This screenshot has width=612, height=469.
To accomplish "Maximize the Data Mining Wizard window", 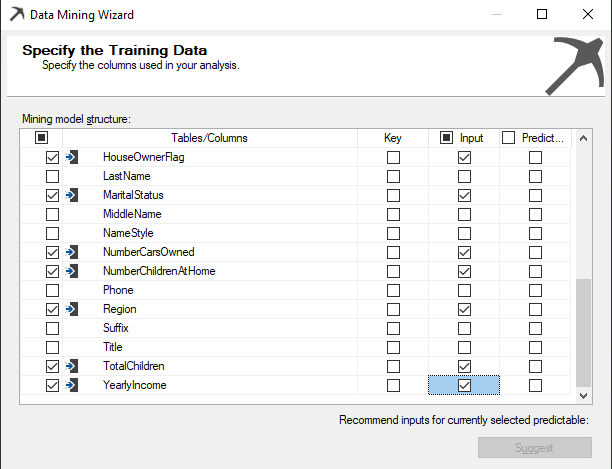I will click(x=542, y=15).
